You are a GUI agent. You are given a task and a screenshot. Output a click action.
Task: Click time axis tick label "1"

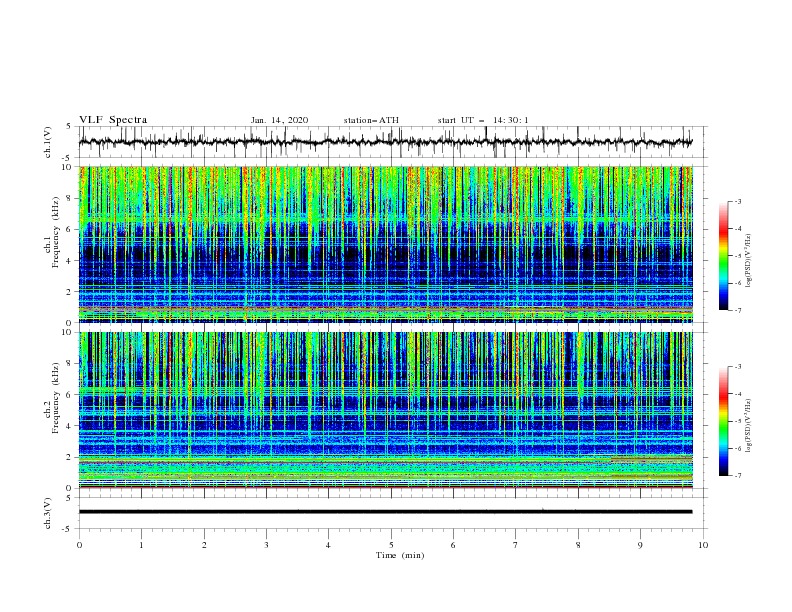(x=141, y=545)
